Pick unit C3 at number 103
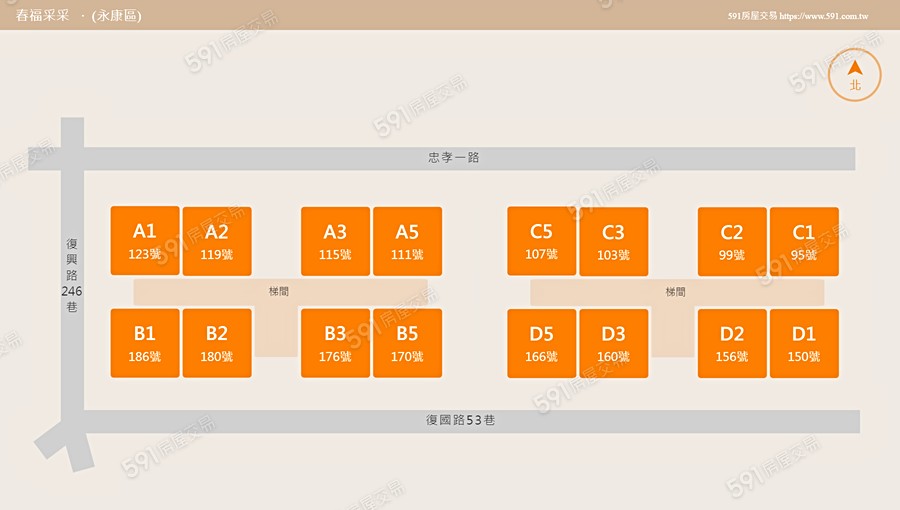The image size is (900, 510). 613,241
